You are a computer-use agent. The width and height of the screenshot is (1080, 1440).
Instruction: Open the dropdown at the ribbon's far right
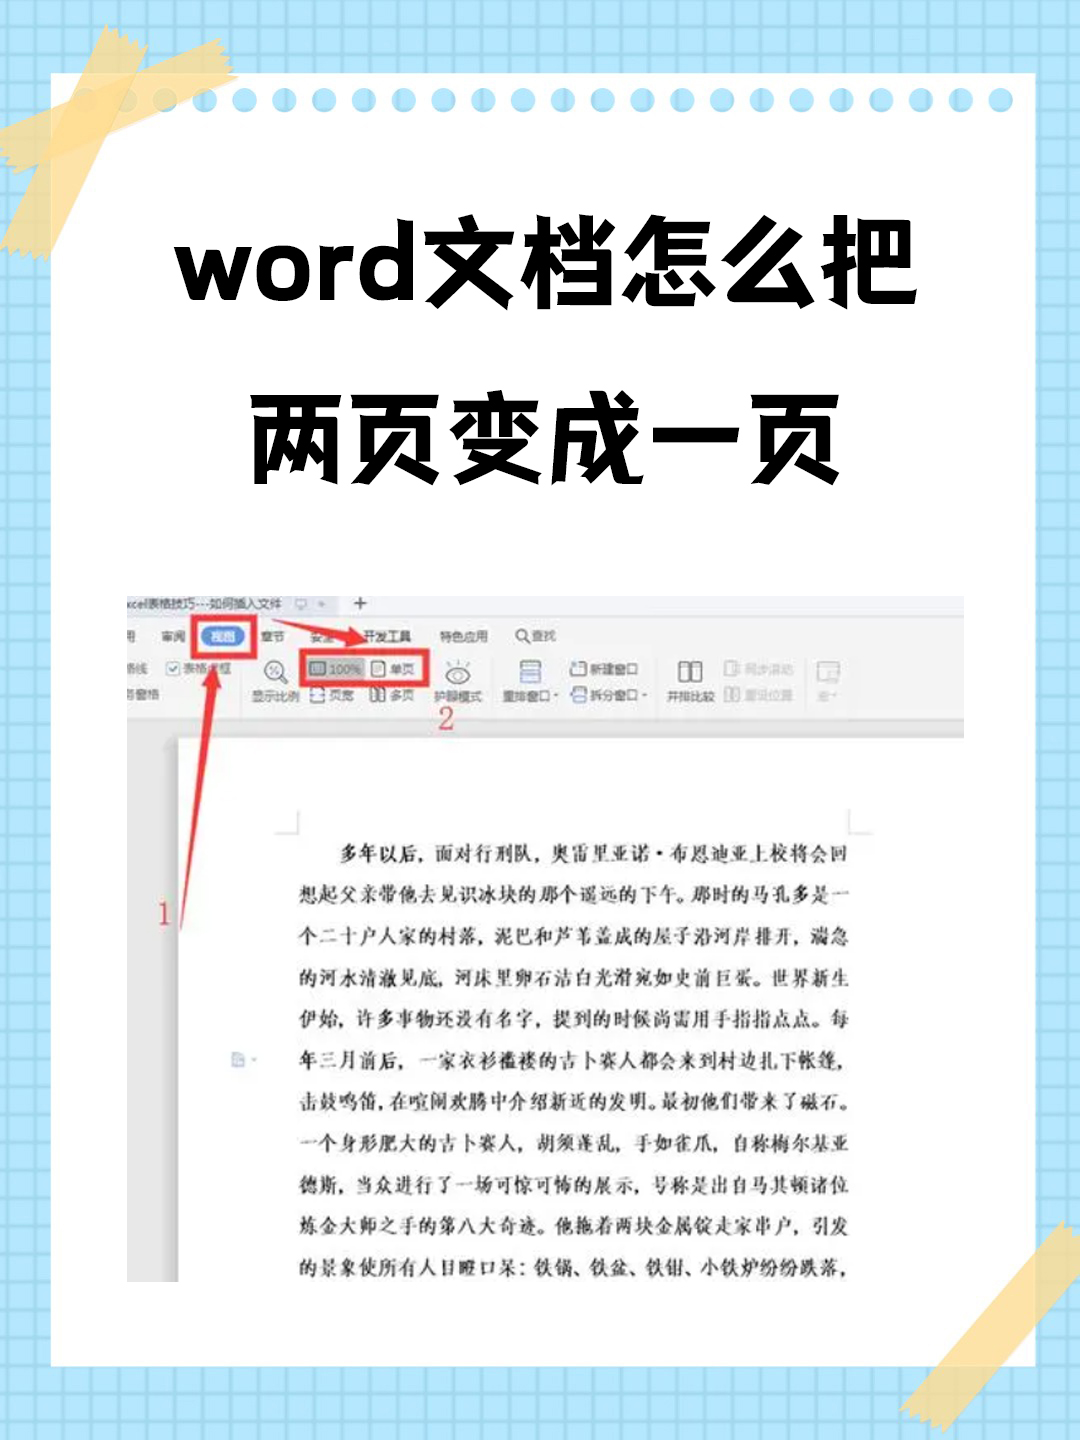pos(827,695)
